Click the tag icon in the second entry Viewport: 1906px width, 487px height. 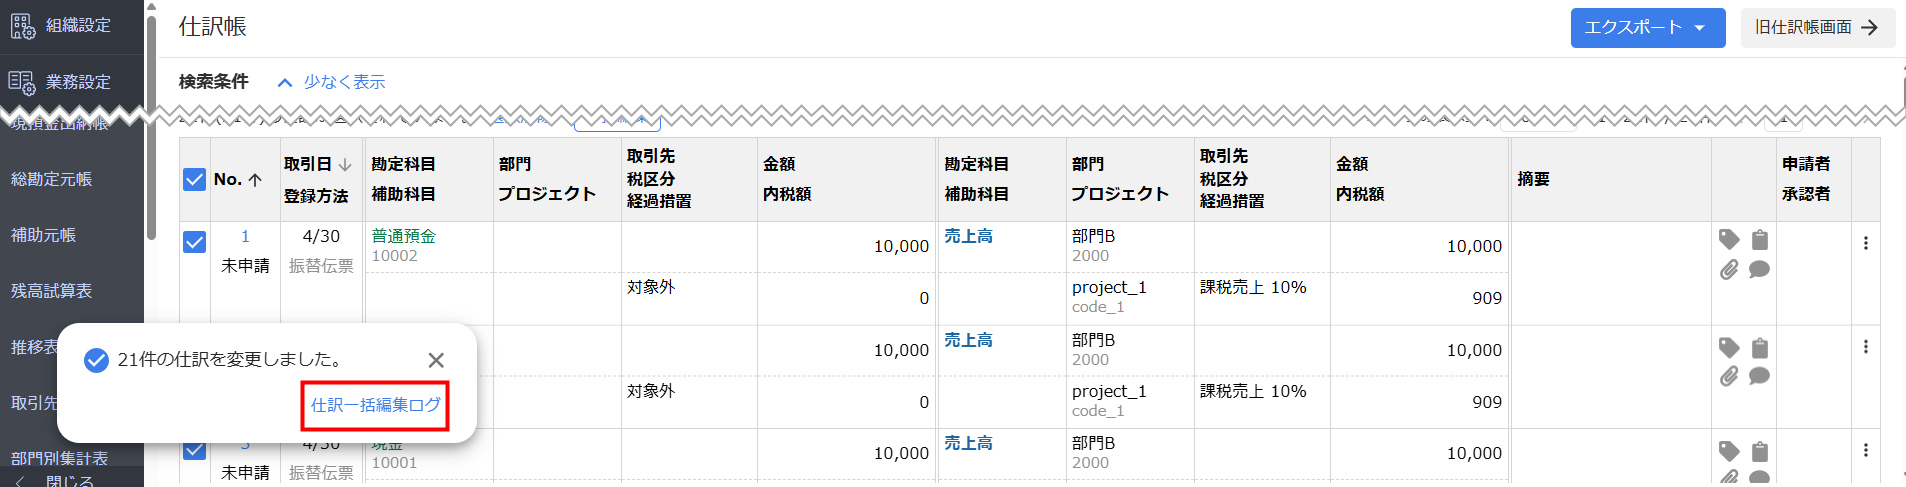(1729, 347)
